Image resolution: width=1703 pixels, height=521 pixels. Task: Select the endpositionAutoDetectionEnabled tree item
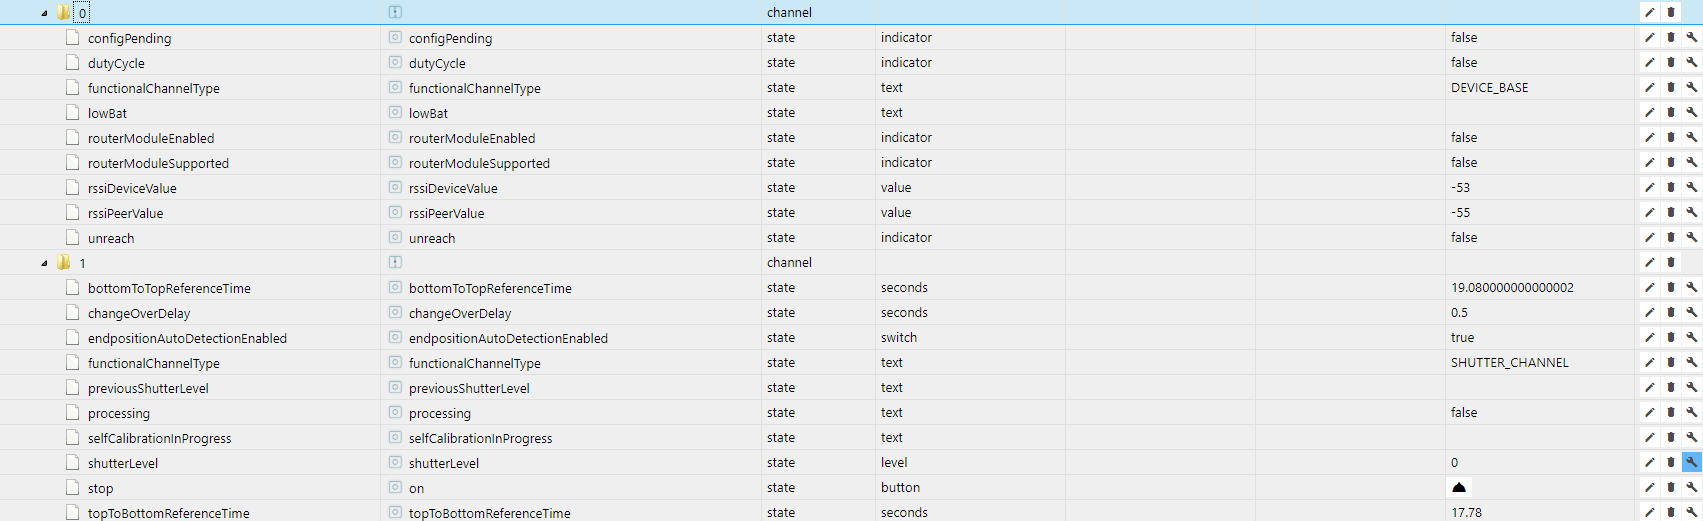pos(187,338)
